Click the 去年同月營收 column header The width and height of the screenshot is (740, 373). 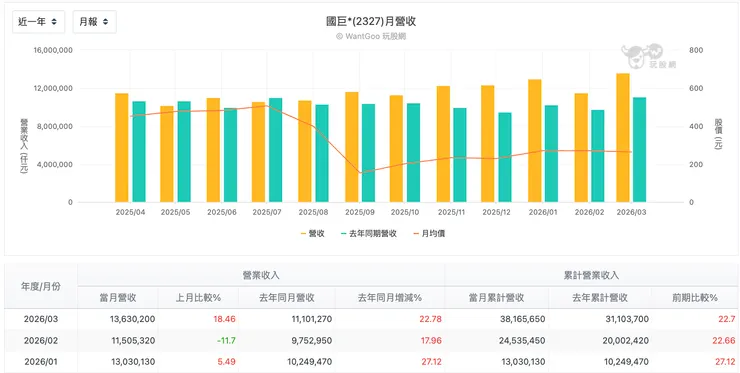tap(287, 298)
